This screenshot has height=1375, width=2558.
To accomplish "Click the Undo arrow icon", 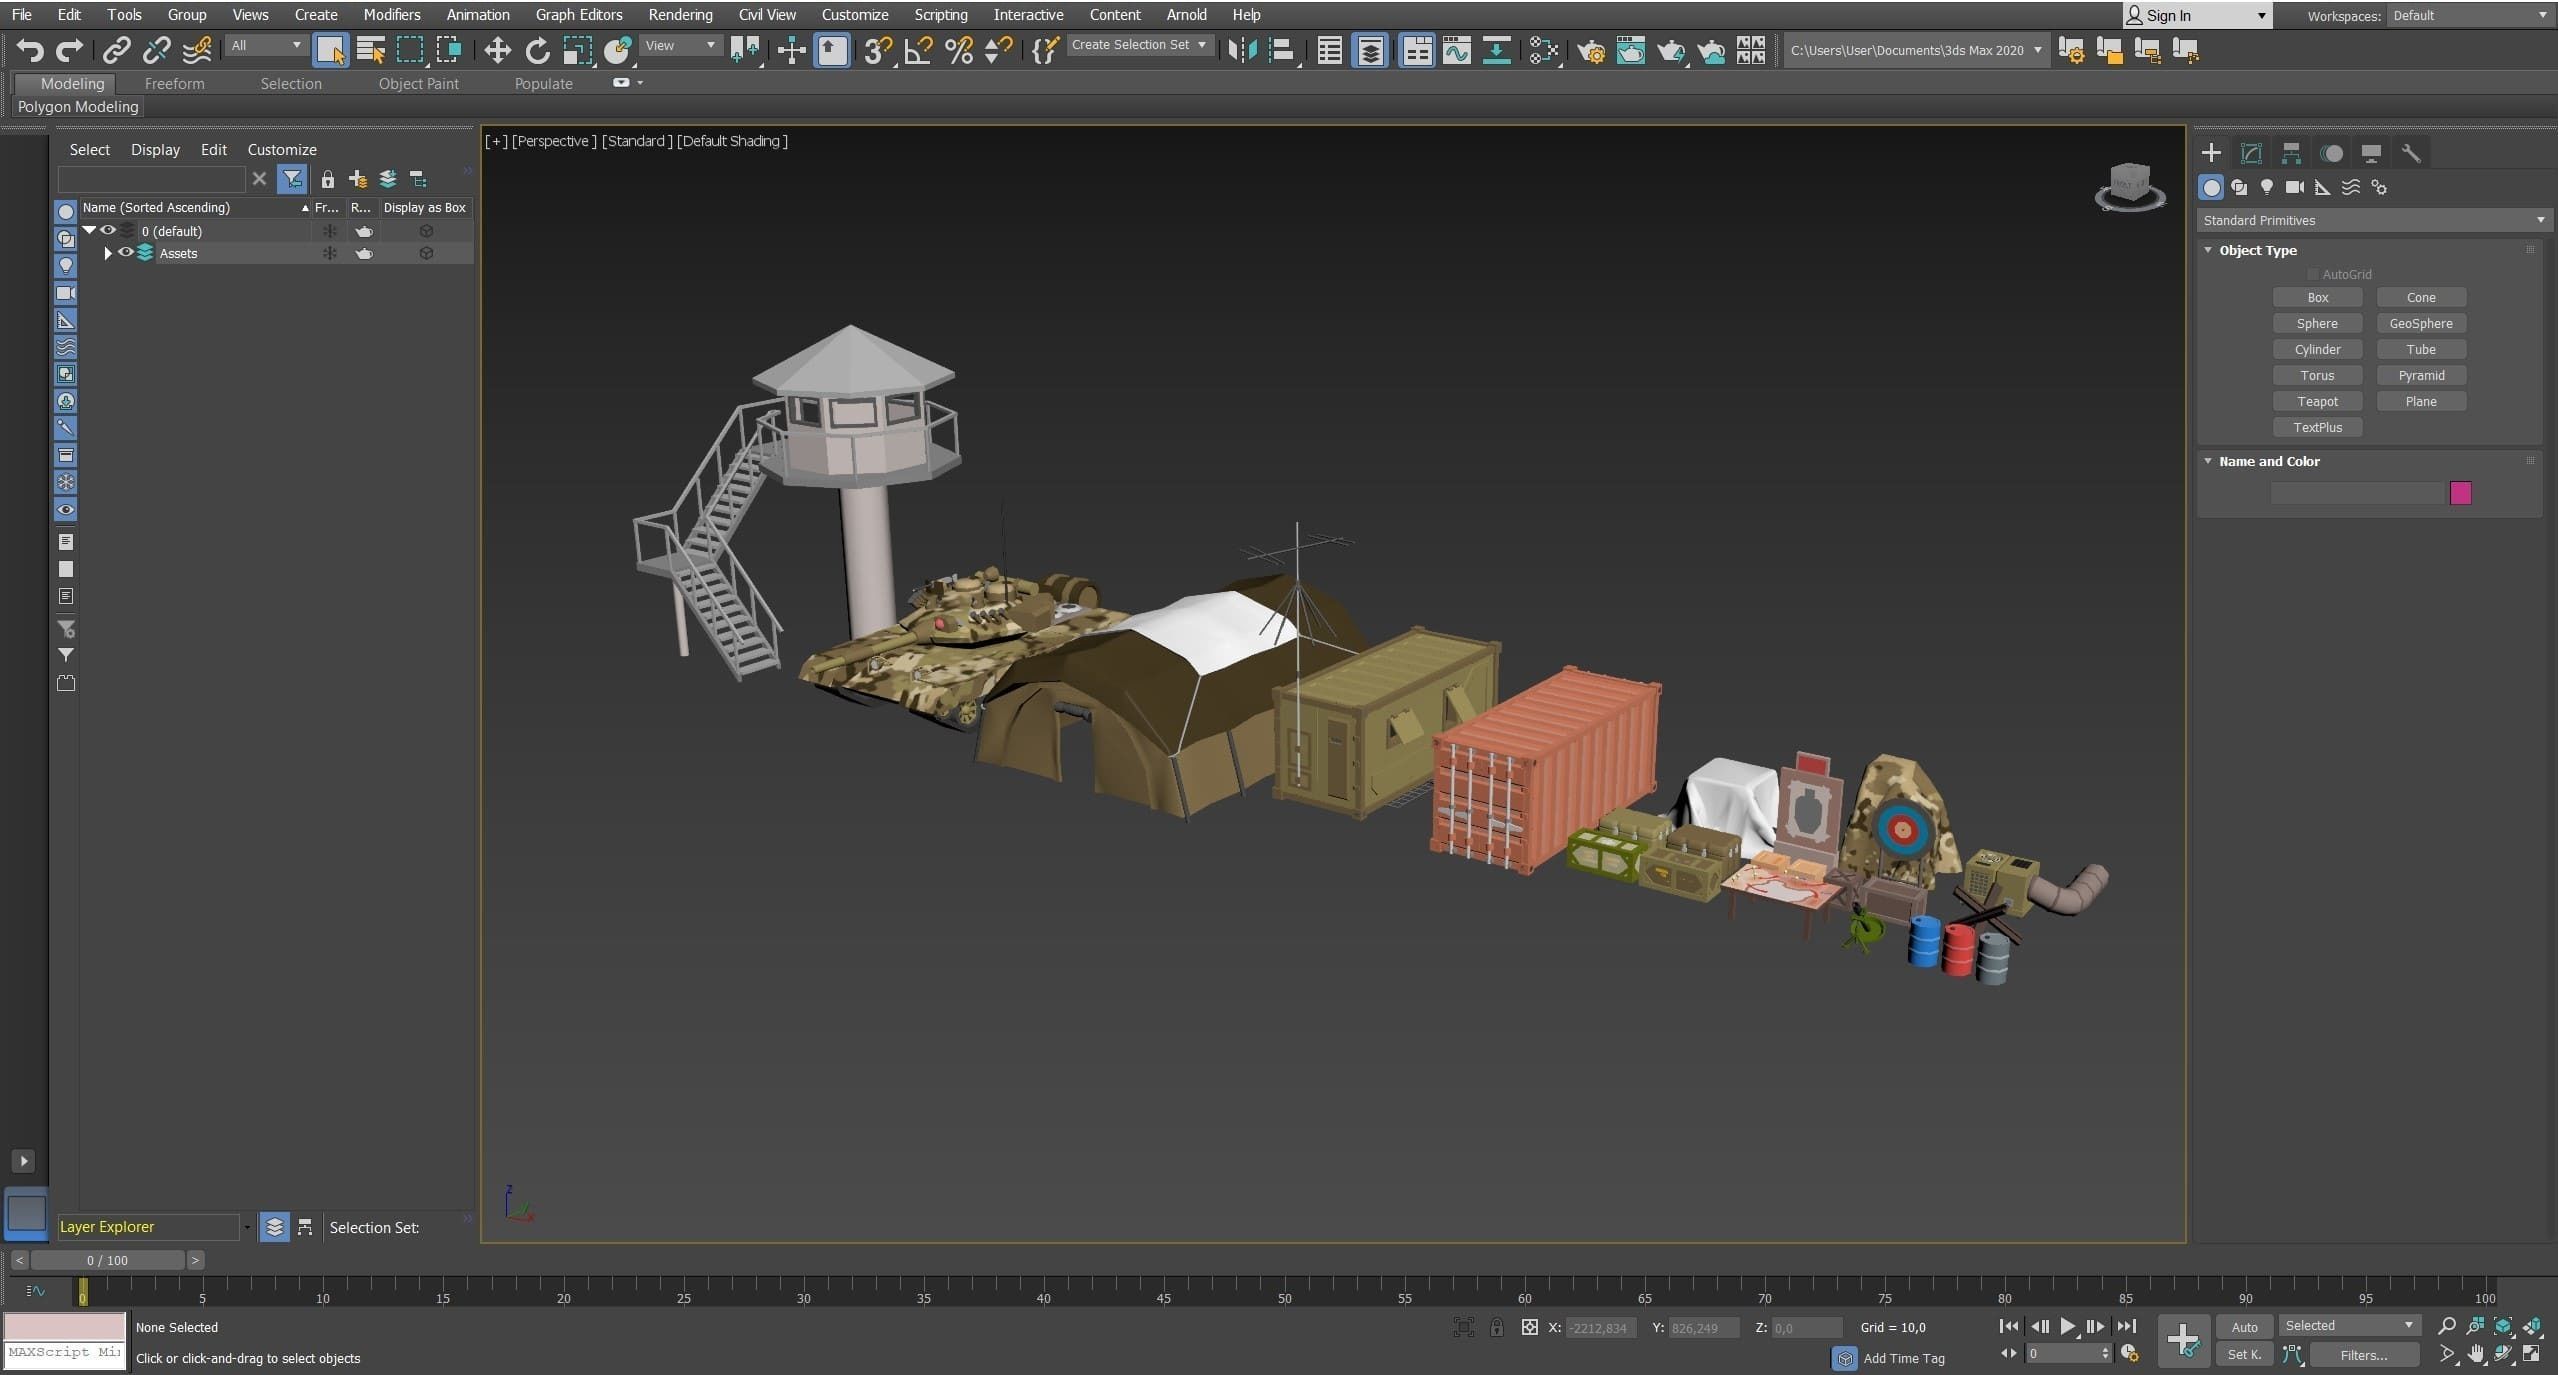I will (x=30, y=50).
